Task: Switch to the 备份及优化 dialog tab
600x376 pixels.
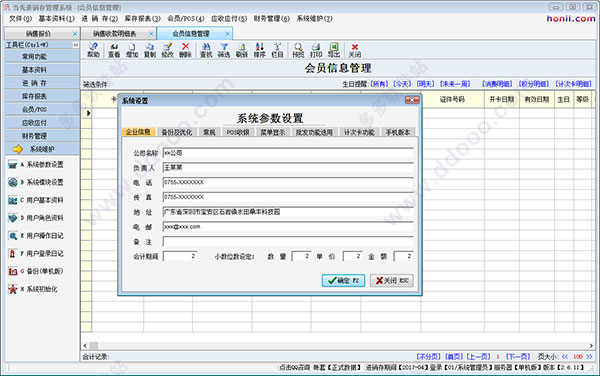Action: pos(176,132)
